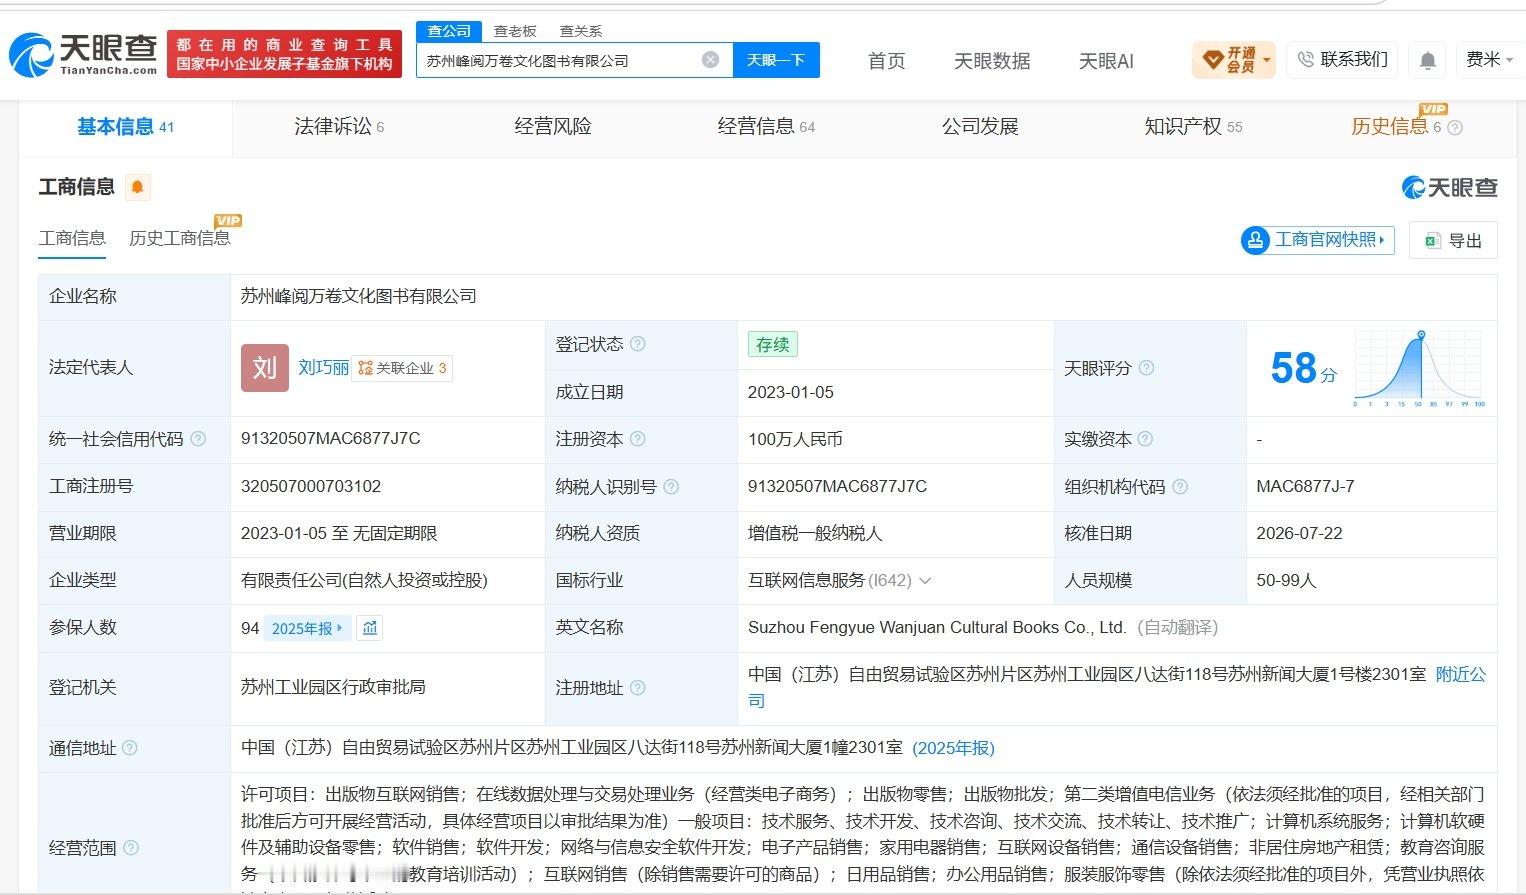This screenshot has height=895, width=1526.
Task: Click the orange bell beside 工商信息 heading
Action: tap(138, 187)
